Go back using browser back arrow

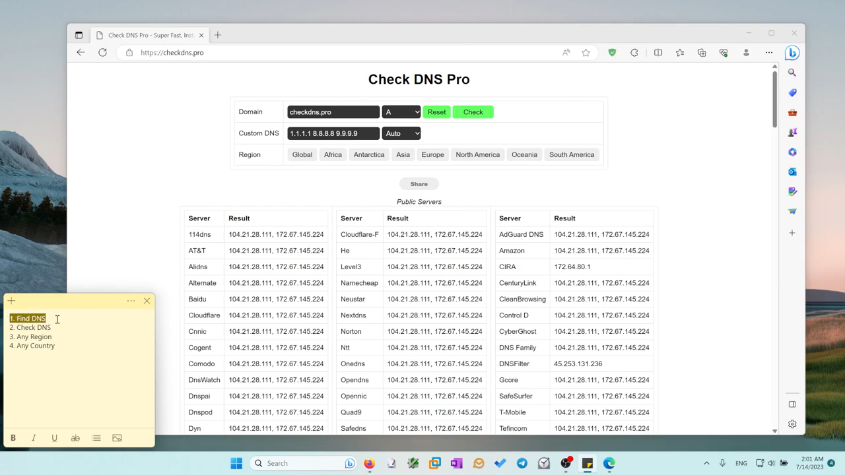point(81,52)
